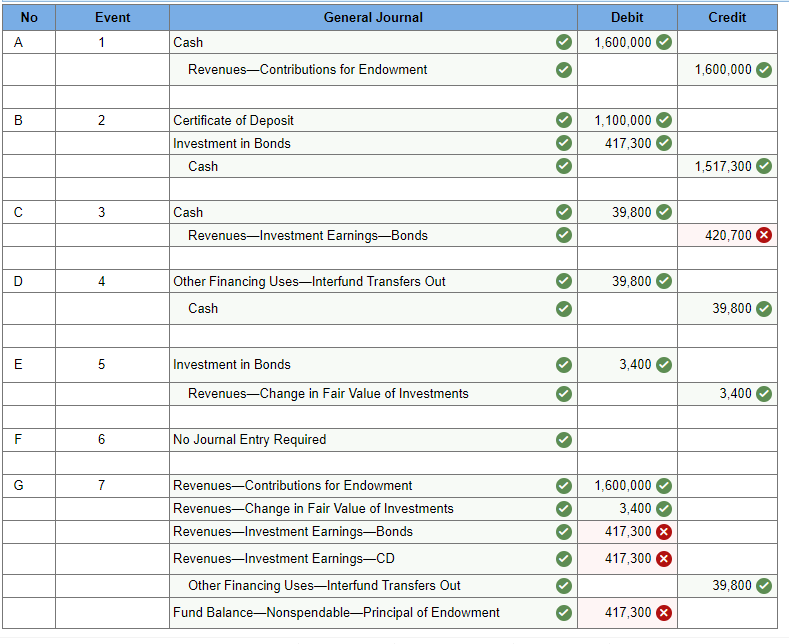Image resolution: width=789 pixels, height=644 pixels.
Task: Select event 3's Cash account cell
Action: [373, 212]
